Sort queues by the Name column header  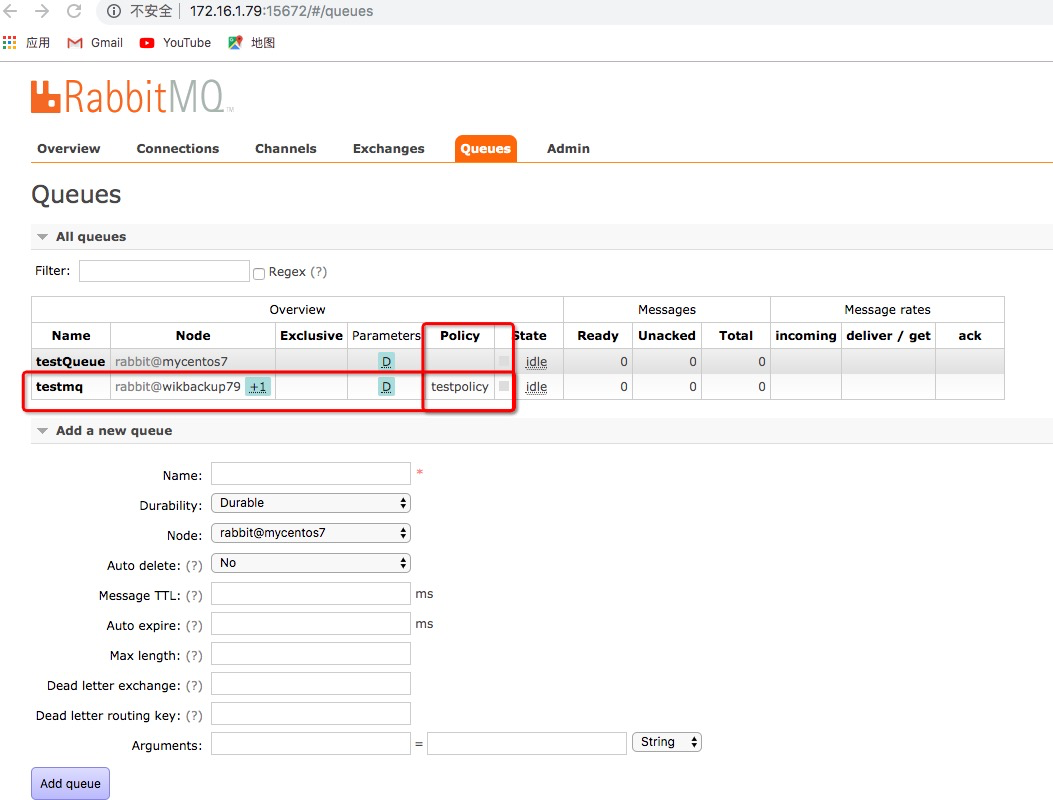71,336
